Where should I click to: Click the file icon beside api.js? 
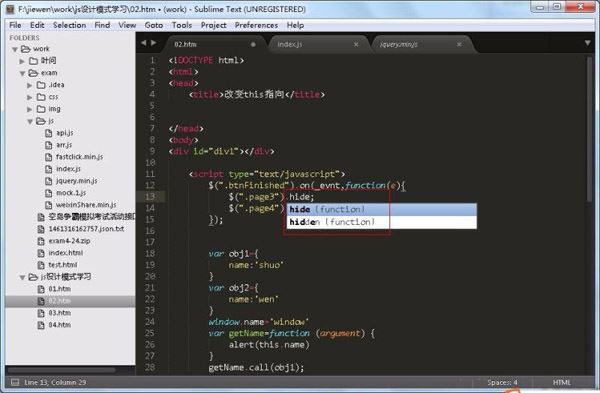click(49, 133)
